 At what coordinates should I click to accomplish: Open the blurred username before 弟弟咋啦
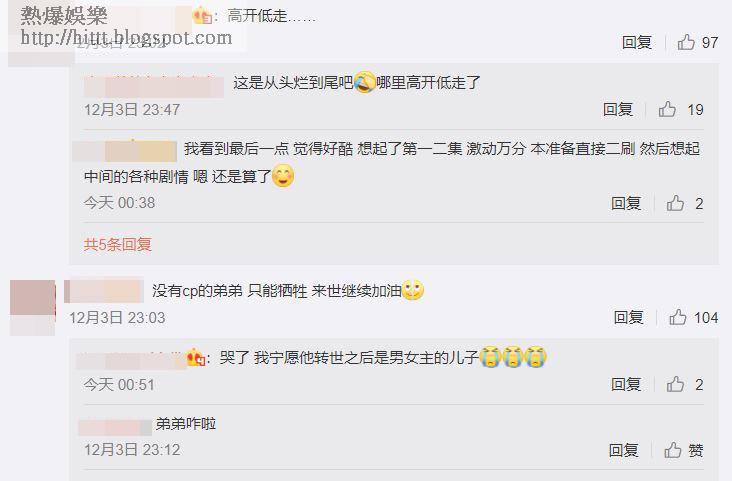[x=115, y=427]
